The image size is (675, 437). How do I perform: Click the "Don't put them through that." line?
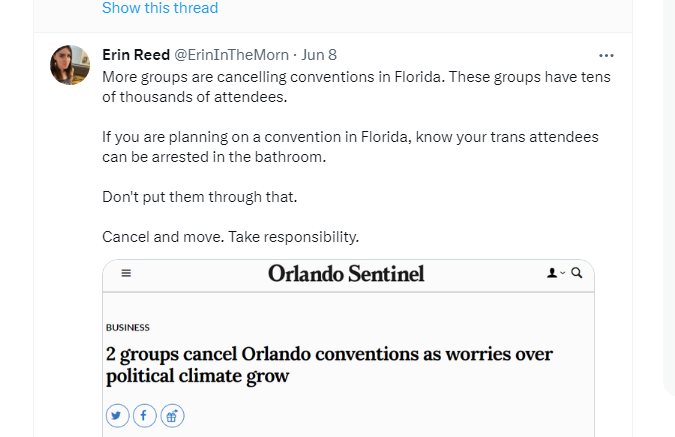[200, 197]
